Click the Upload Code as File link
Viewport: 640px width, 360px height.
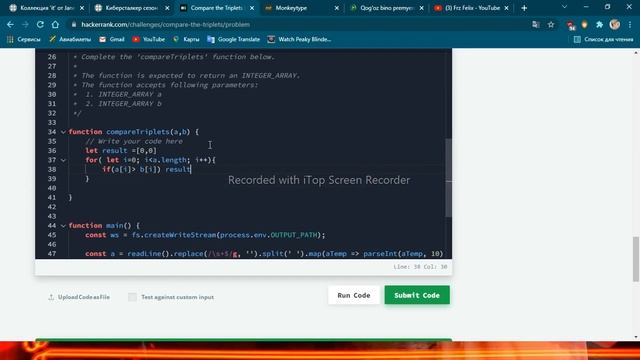84,297
